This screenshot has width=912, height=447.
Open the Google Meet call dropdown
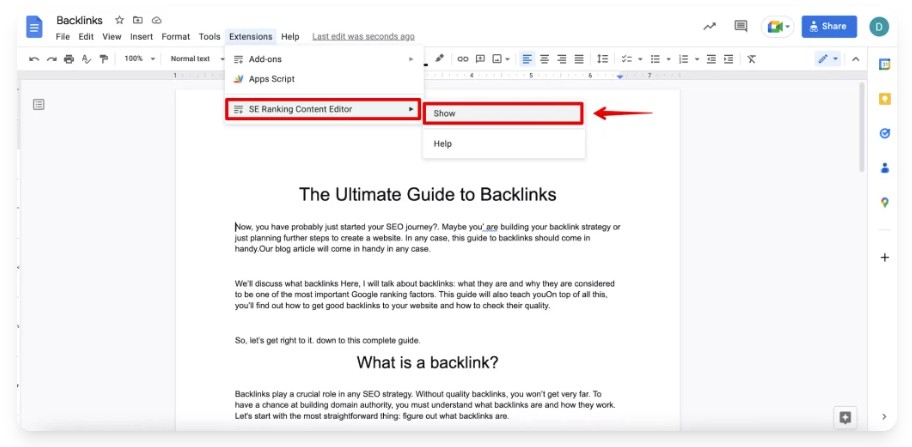click(x=778, y=27)
